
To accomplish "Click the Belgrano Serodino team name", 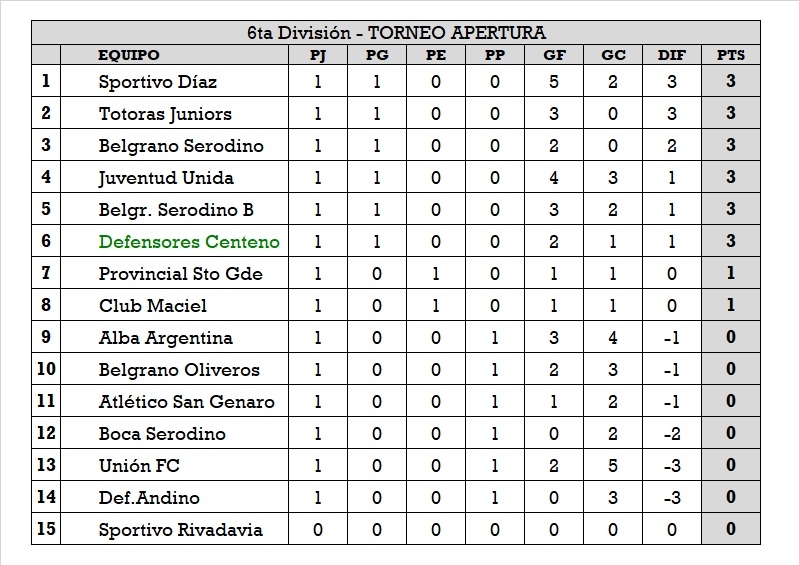I will point(181,146).
